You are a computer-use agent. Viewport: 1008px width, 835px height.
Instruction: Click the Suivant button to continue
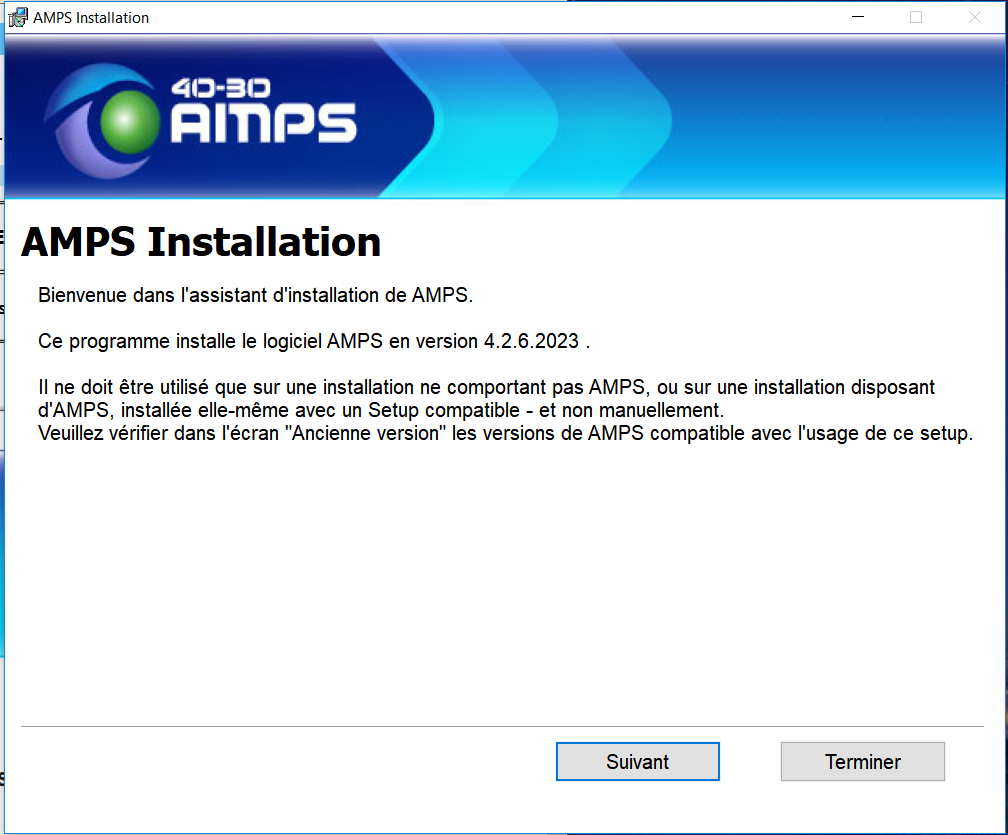pos(637,761)
